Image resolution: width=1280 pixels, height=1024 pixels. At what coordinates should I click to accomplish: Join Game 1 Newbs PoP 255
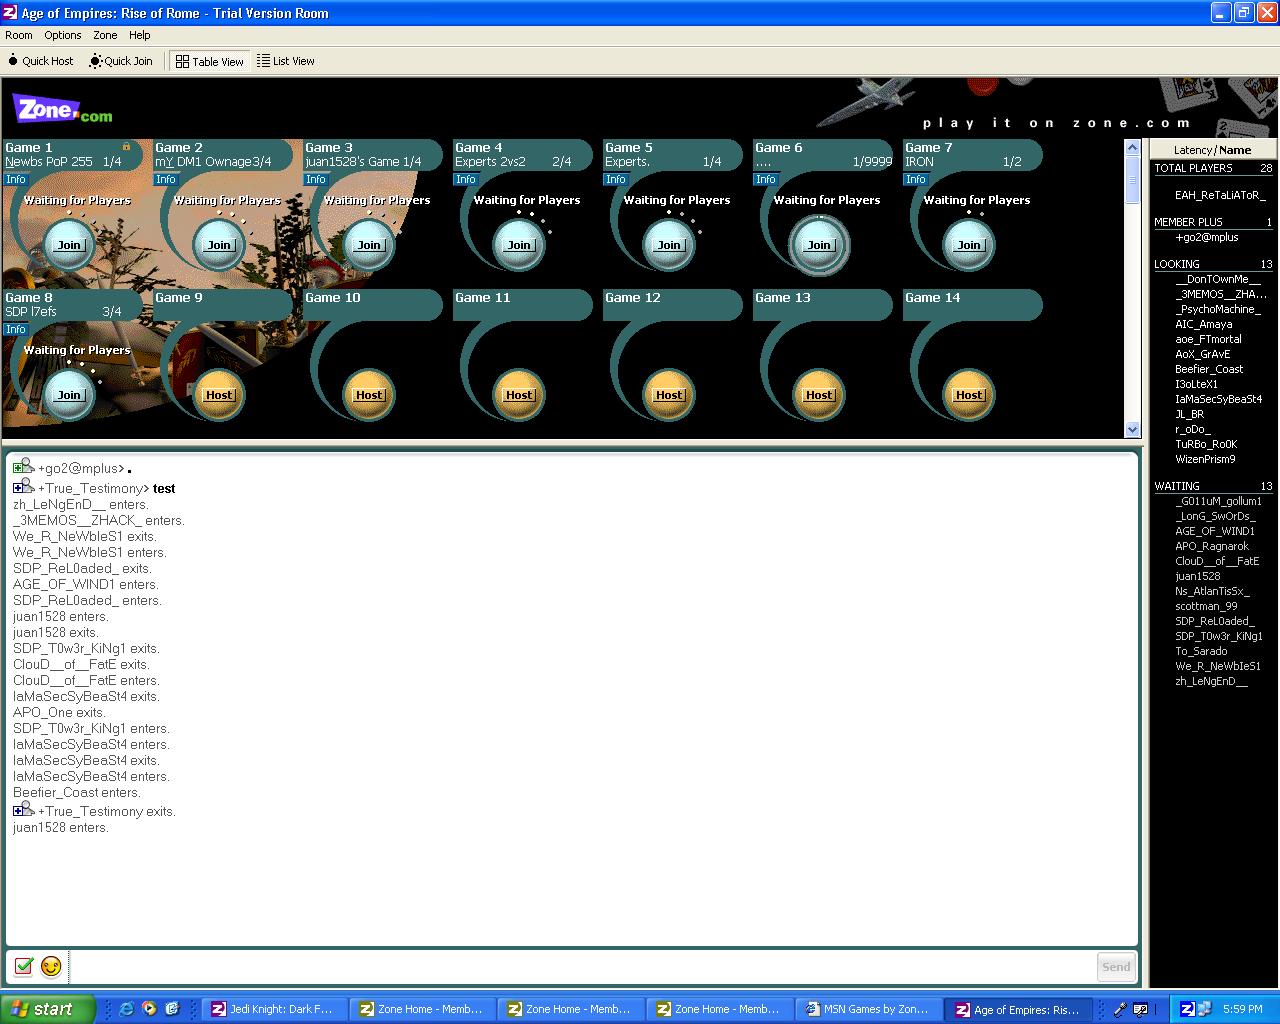pos(69,245)
